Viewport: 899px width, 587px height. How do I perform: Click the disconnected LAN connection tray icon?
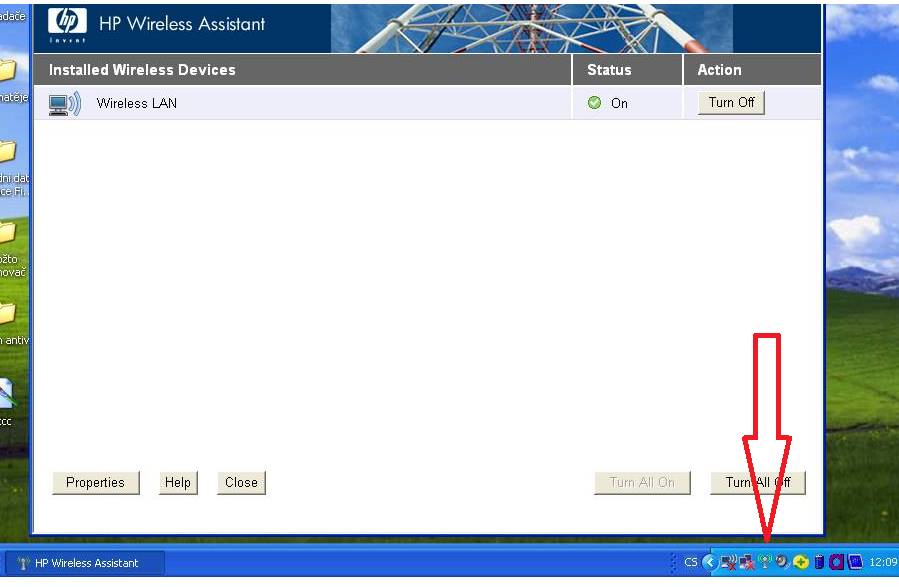click(747, 563)
